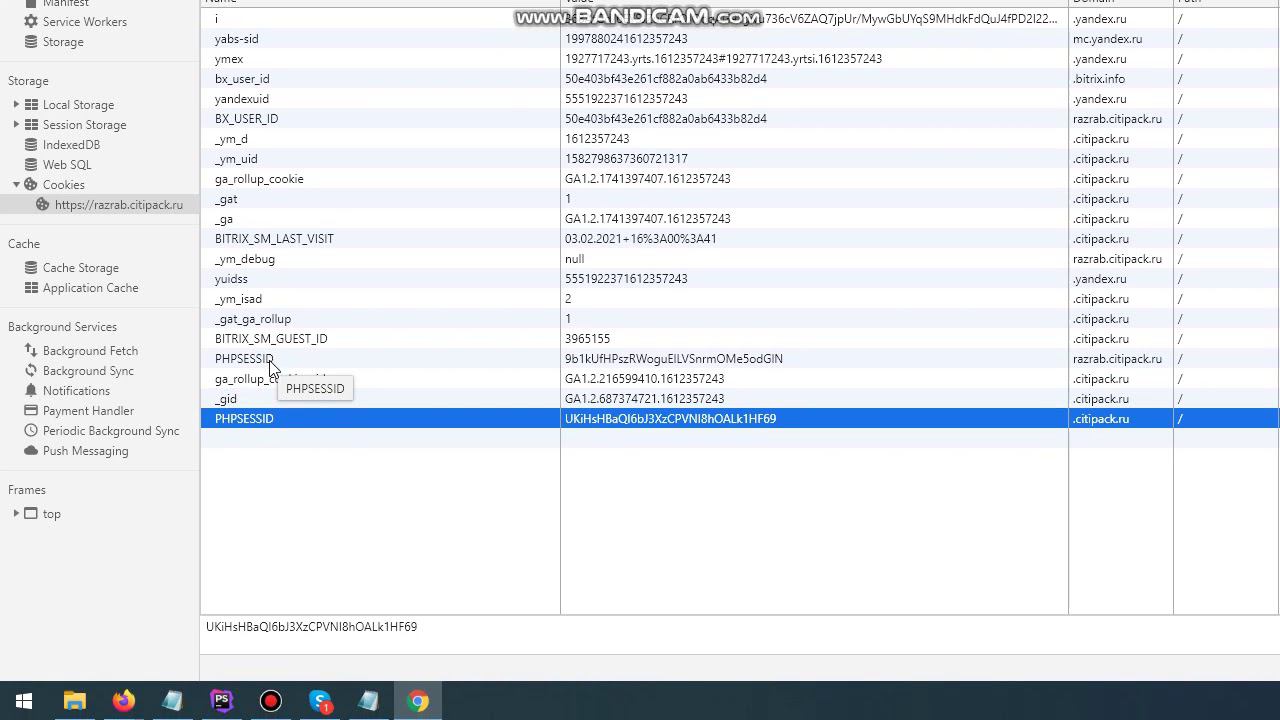Select the ymex cookie name
Image resolution: width=1280 pixels, height=720 pixels.
(229, 58)
